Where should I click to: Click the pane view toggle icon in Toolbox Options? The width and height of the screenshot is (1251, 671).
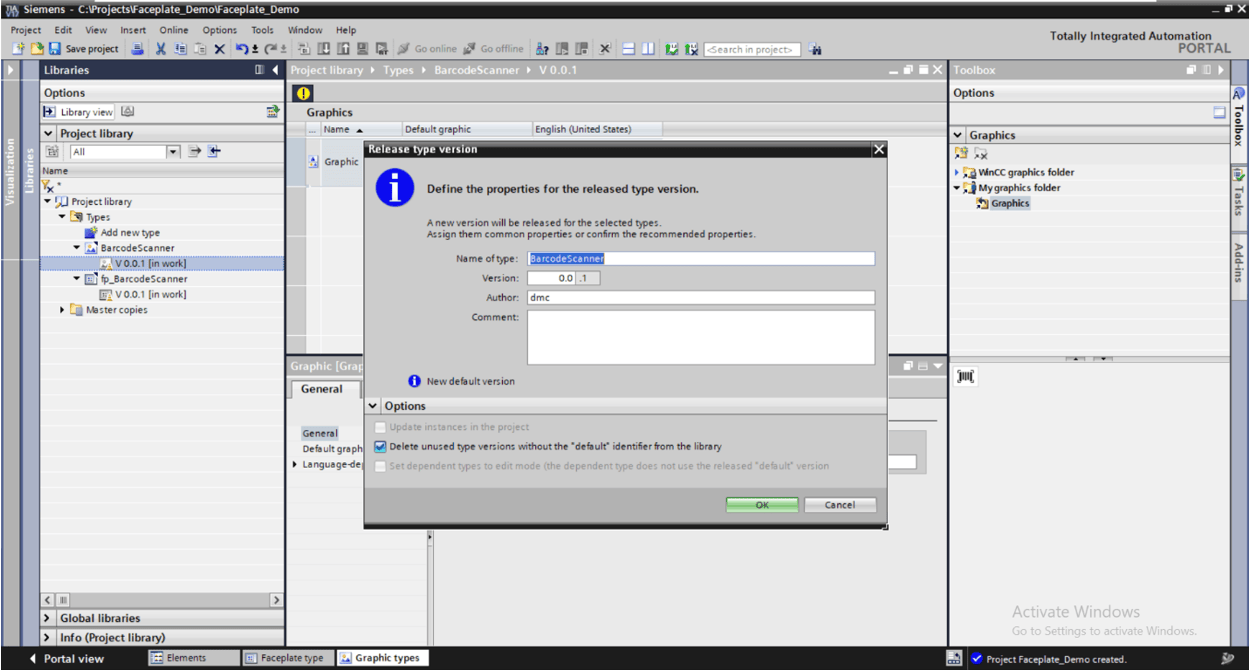point(1219,113)
